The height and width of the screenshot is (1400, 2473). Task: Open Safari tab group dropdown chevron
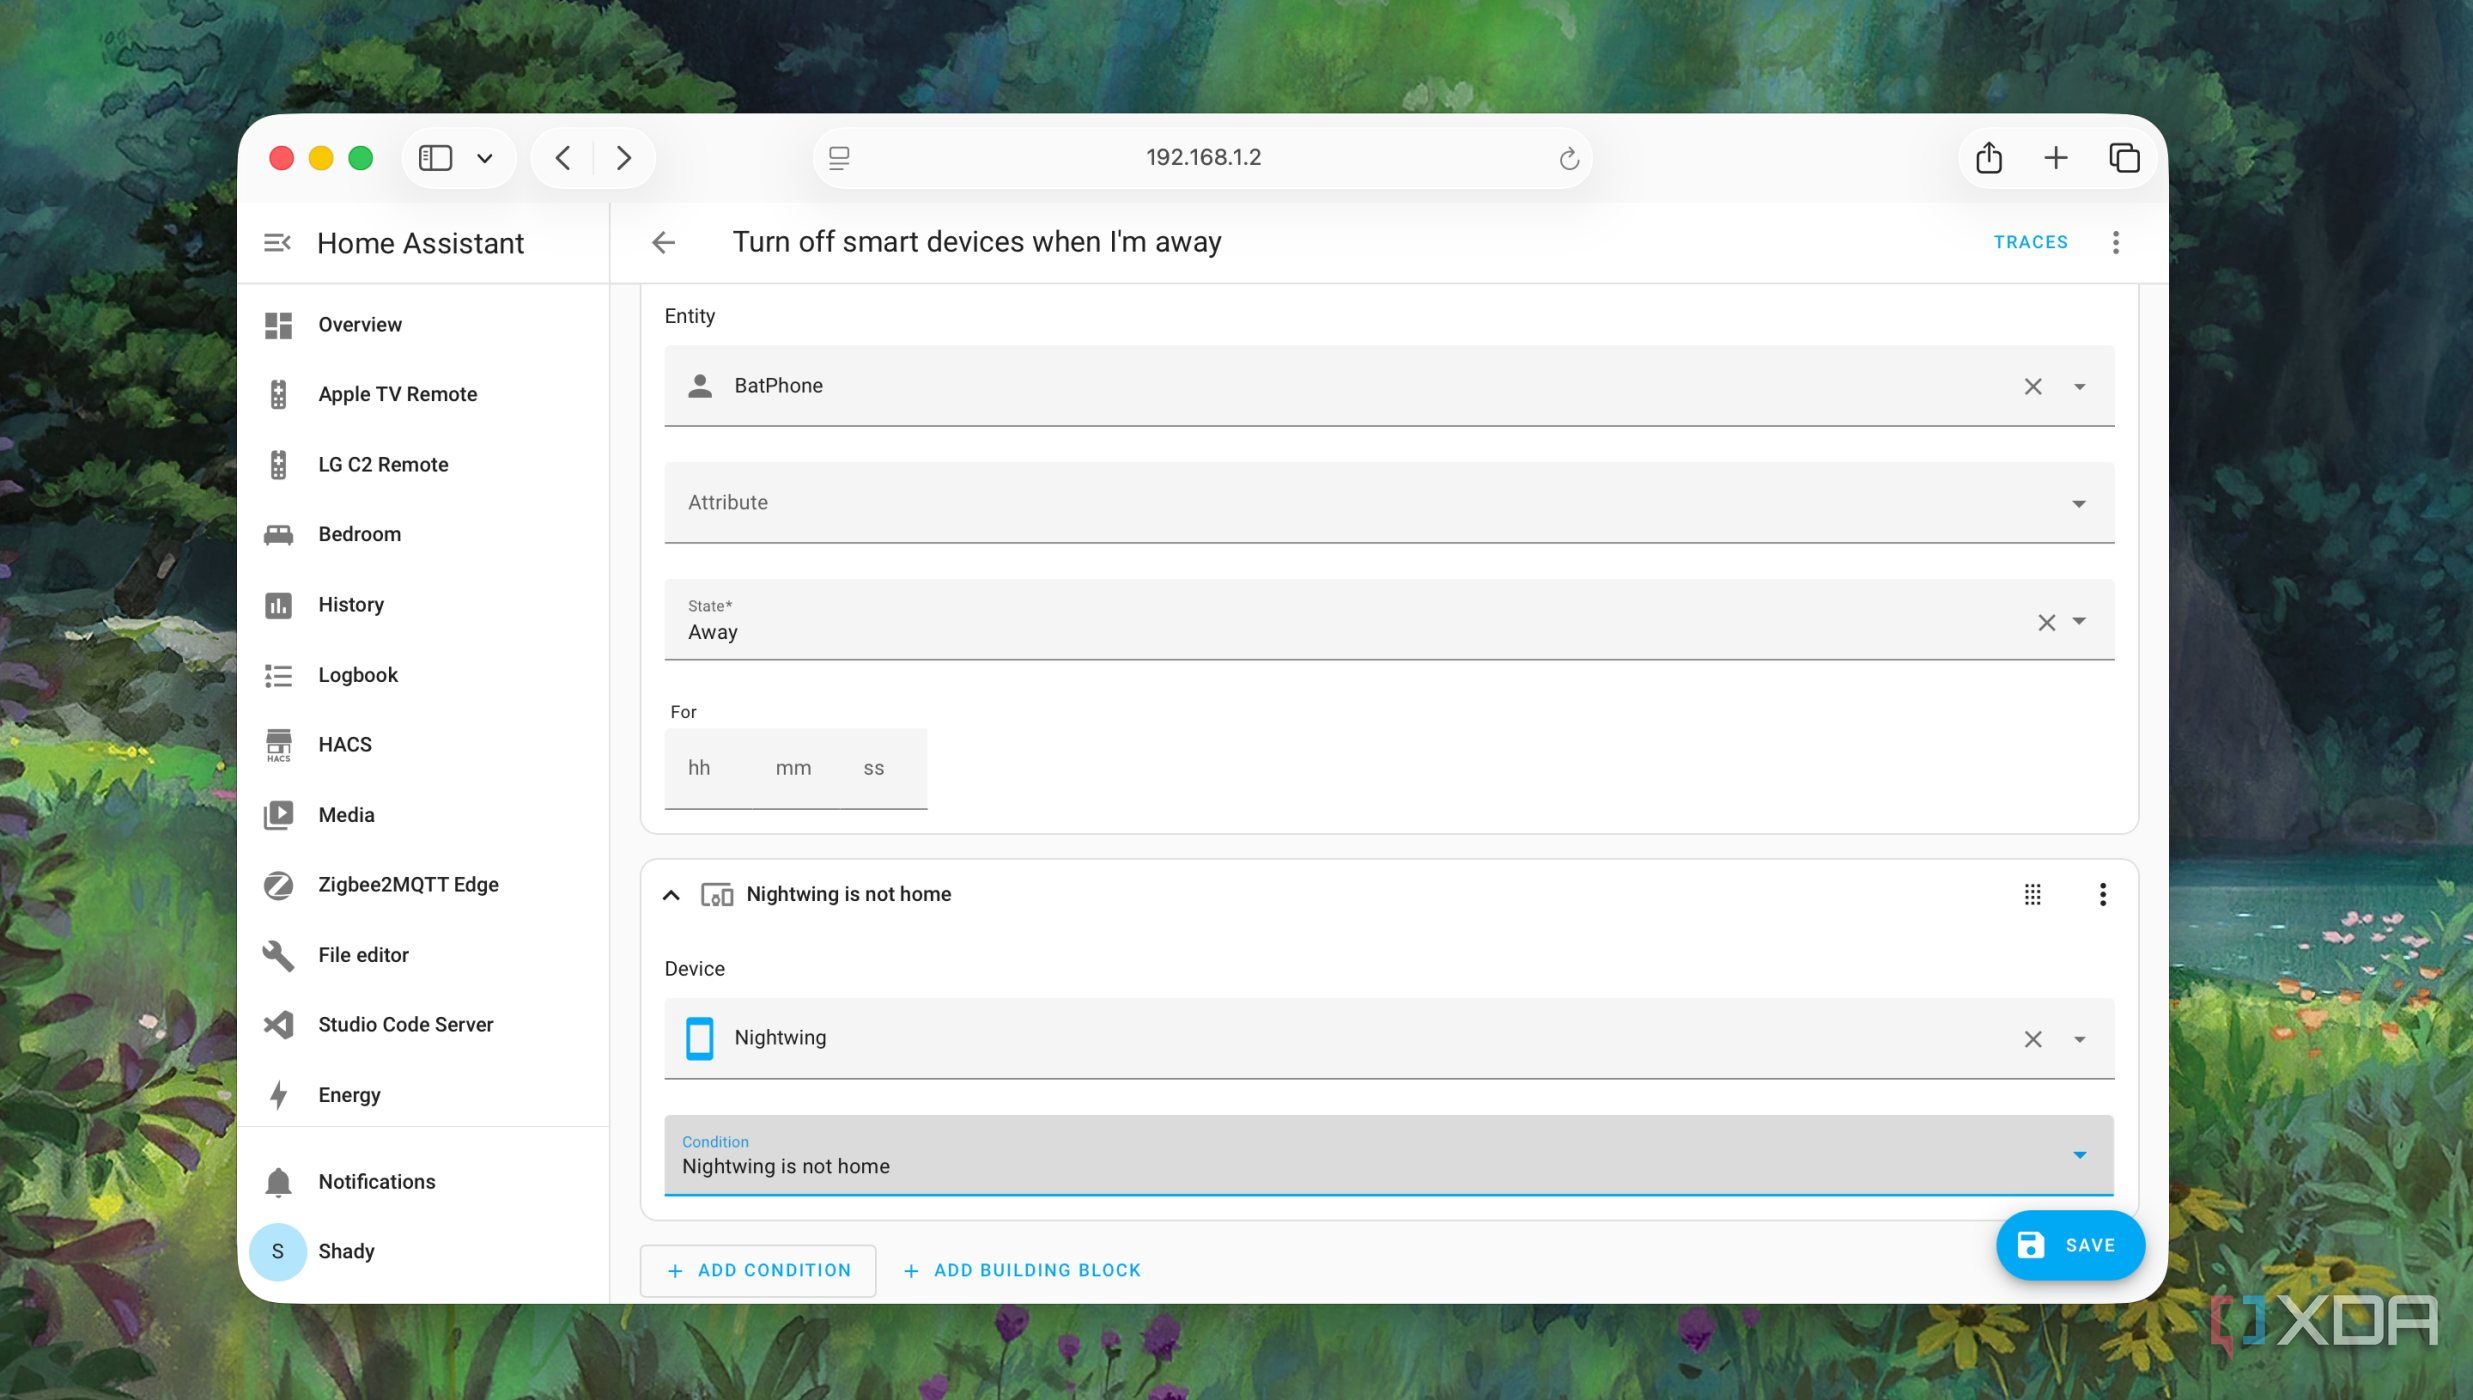485,158
